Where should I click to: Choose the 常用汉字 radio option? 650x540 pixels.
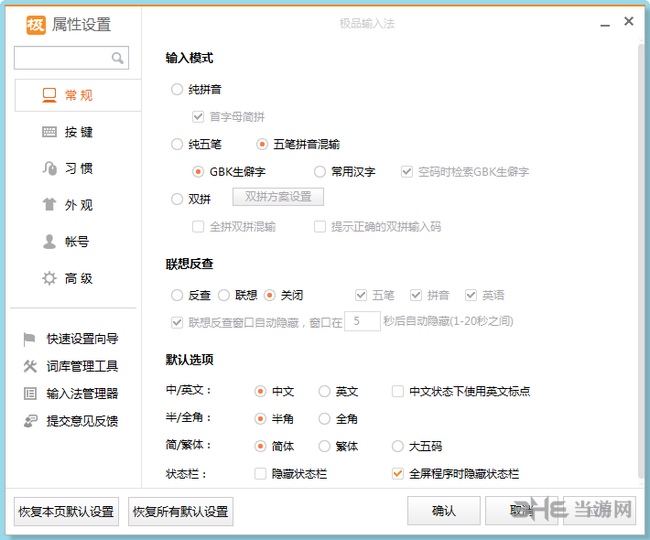pyautogui.click(x=320, y=172)
